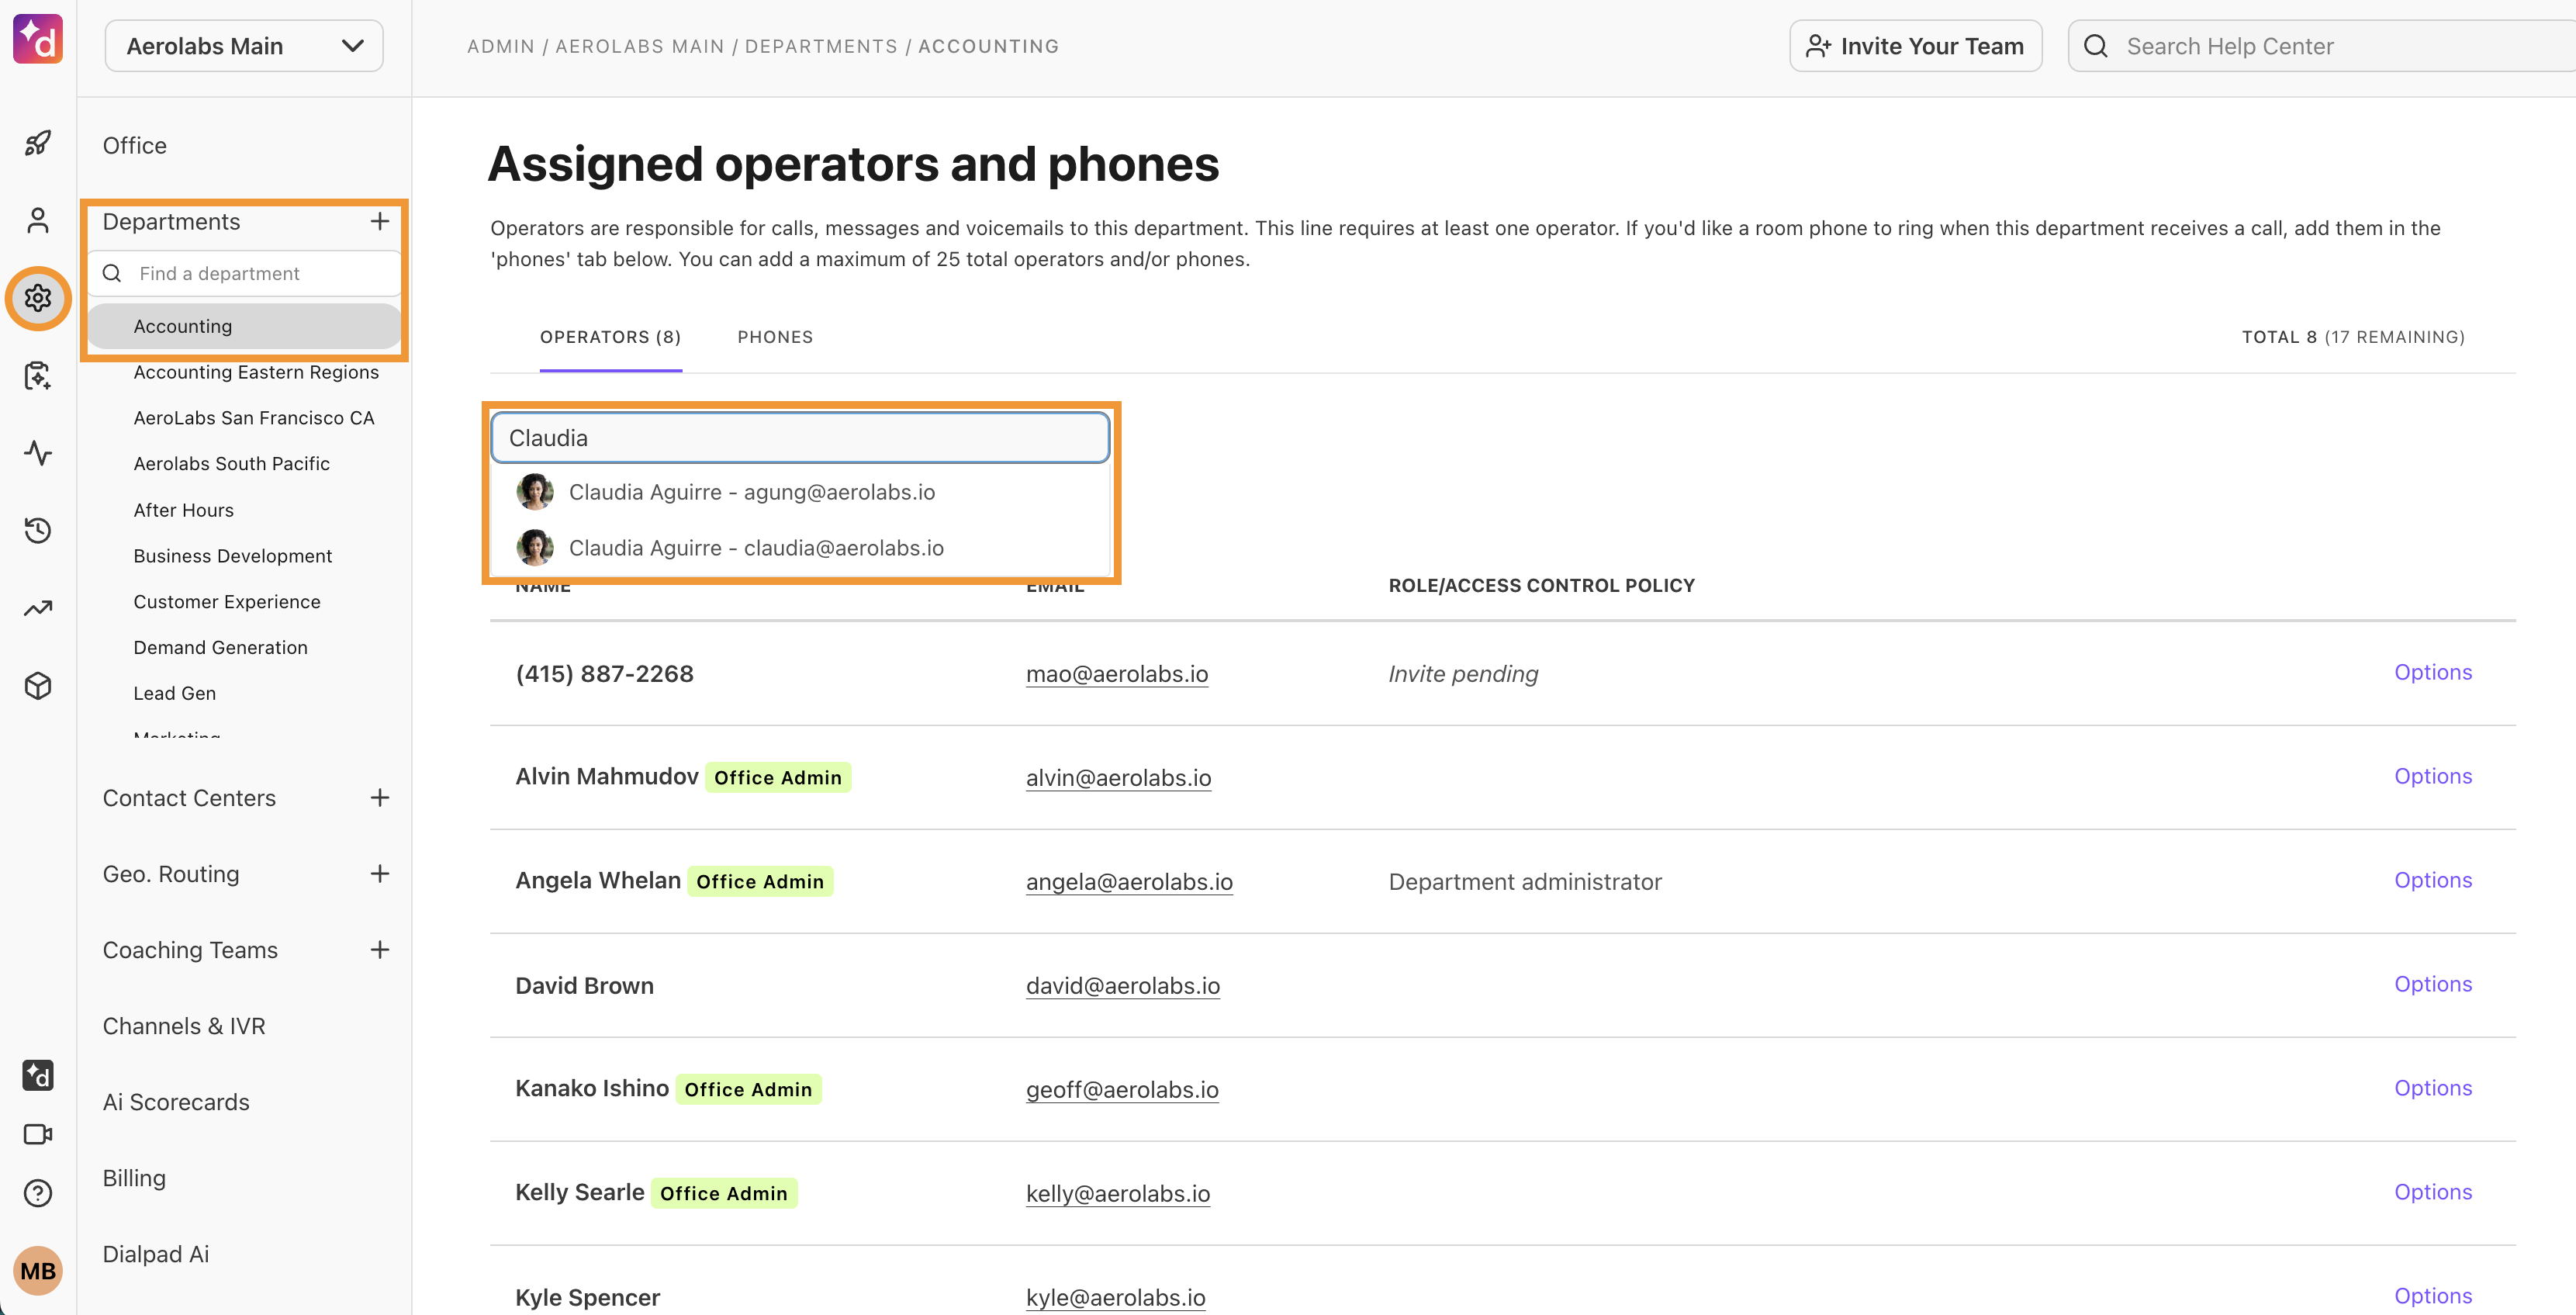Click the magnifier icon in Find a department
Viewport: 2576px width, 1315px height.
tap(112, 273)
